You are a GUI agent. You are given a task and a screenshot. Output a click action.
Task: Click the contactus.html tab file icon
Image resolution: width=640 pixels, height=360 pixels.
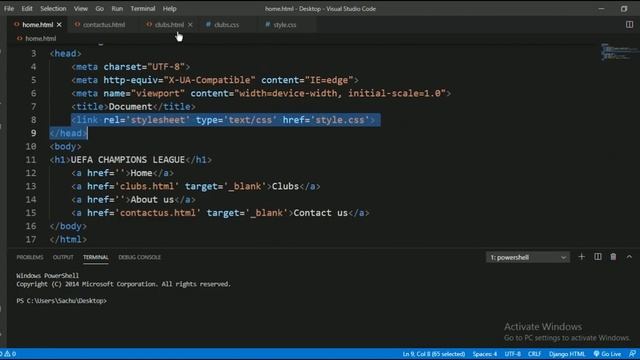[77, 24]
